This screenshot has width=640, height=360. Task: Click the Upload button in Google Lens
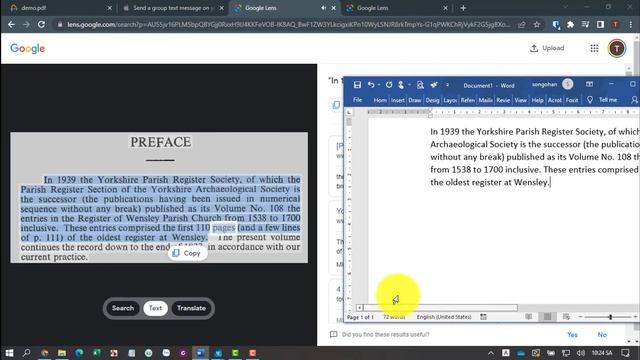(x=547, y=48)
